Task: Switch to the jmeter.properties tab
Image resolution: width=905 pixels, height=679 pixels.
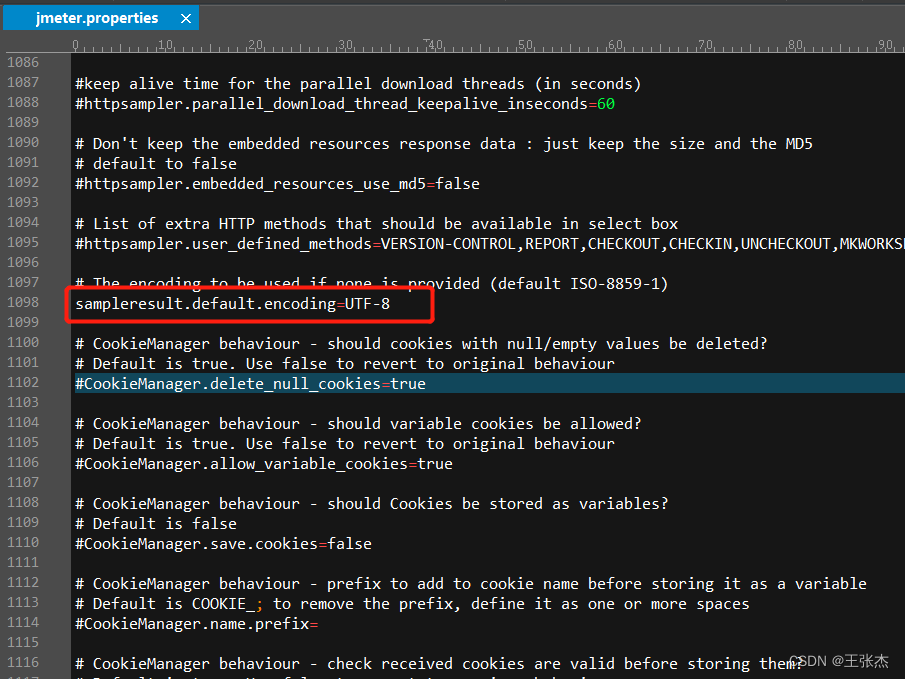Action: click(96, 18)
